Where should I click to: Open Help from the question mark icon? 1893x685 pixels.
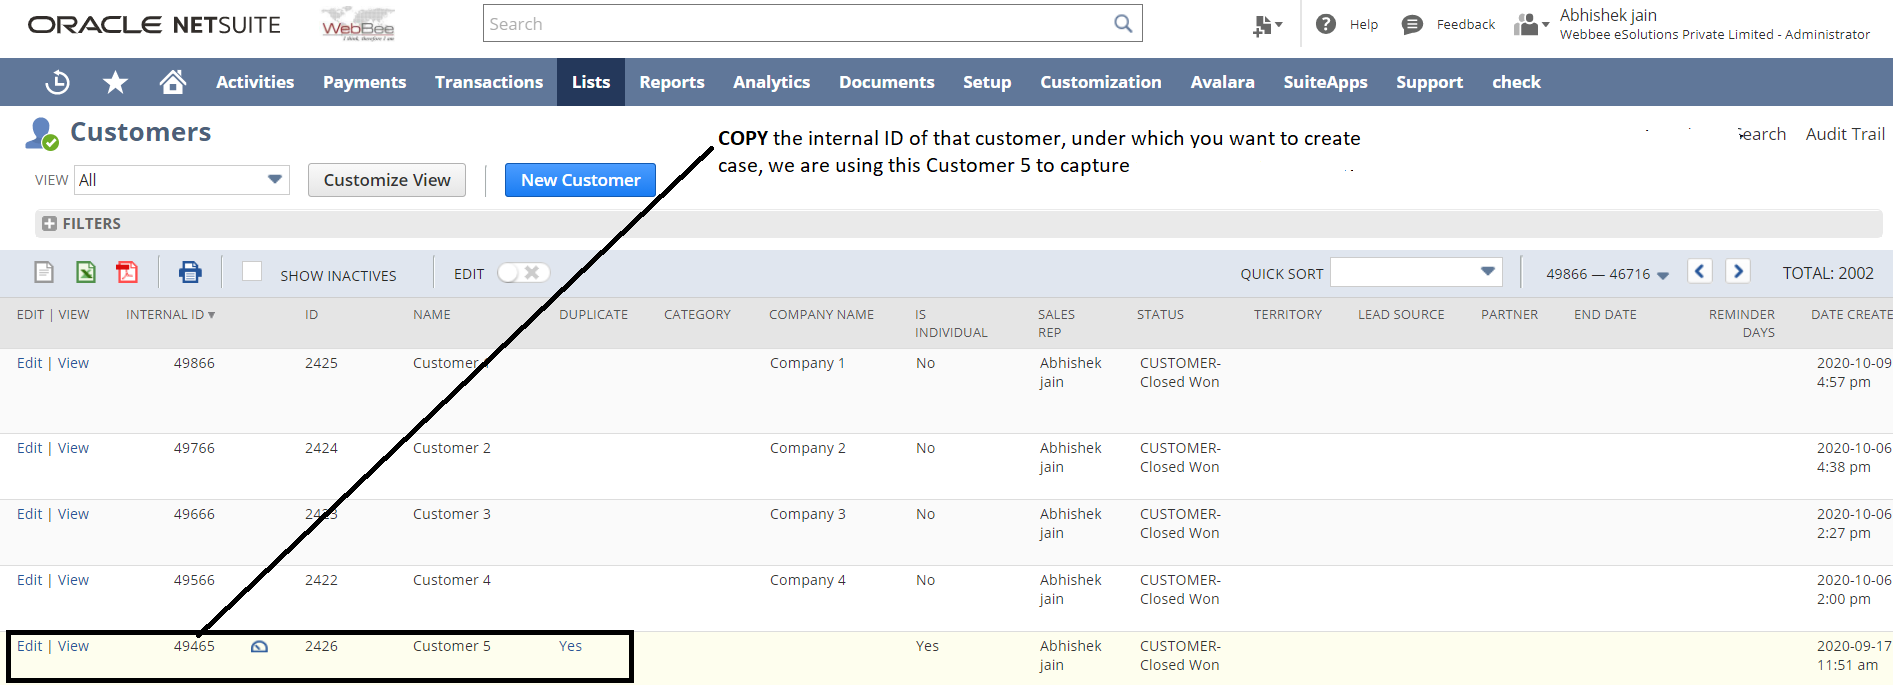pyautogui.click(x=1326, y=24)
